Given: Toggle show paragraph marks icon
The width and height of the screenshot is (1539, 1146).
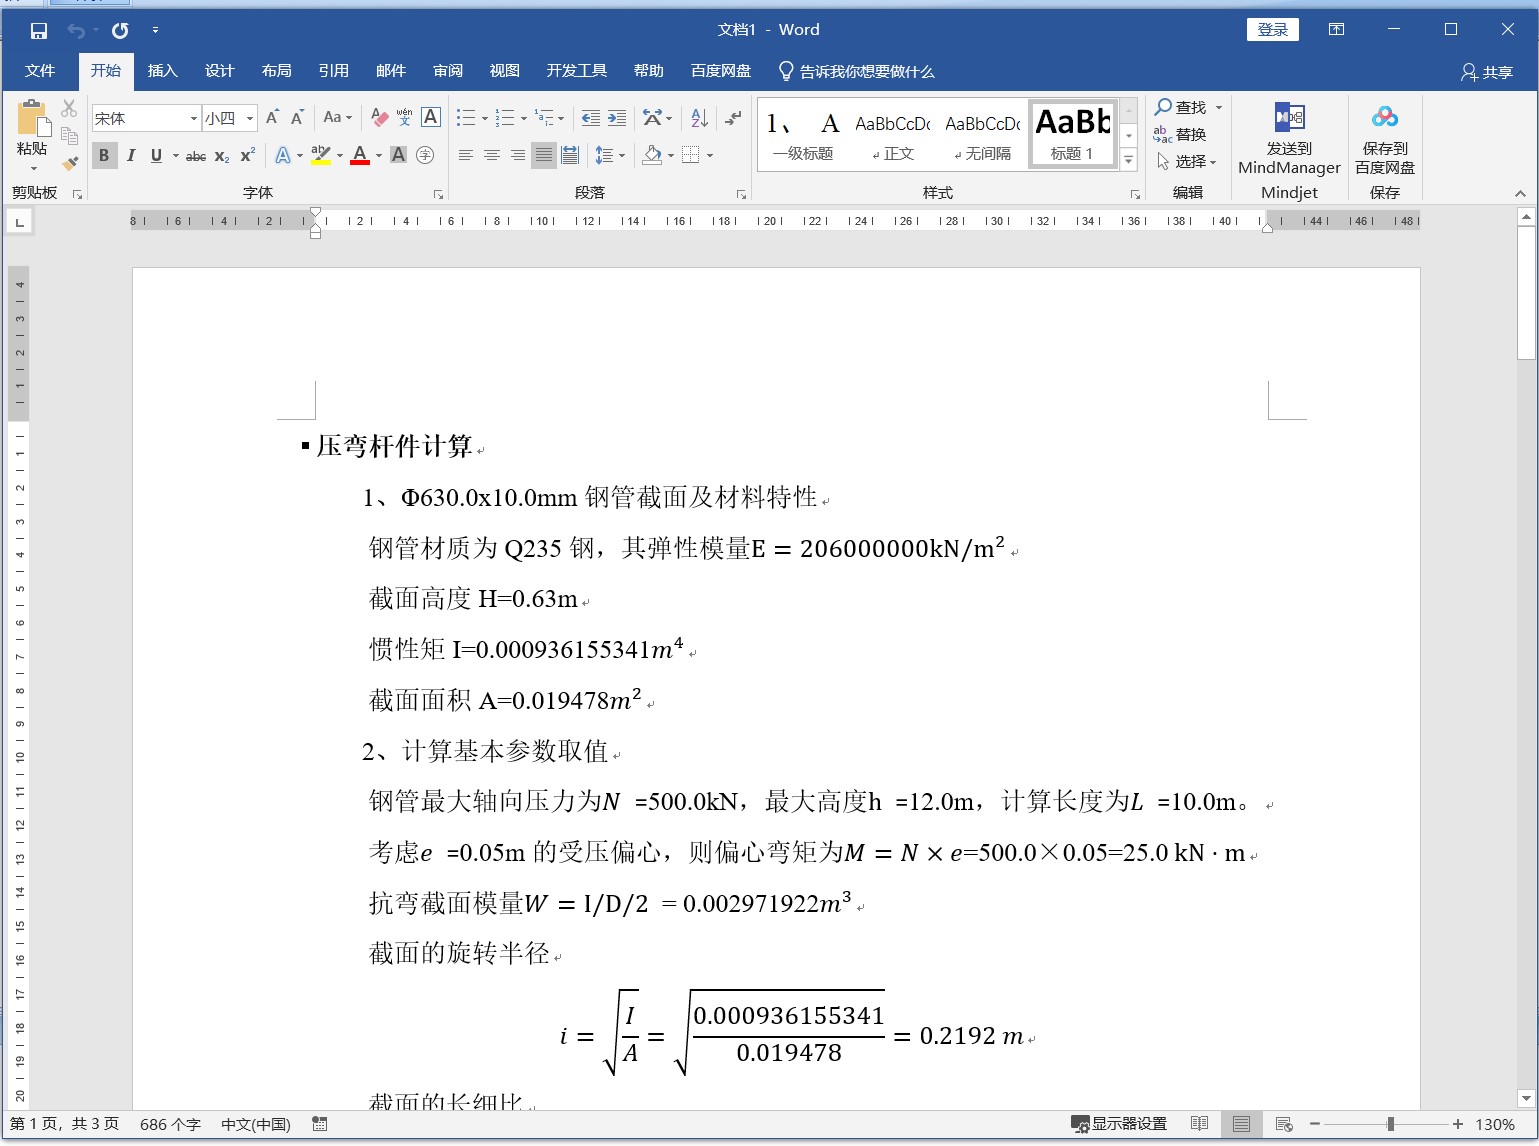Looking at the screenshot, I should [733, 118].
